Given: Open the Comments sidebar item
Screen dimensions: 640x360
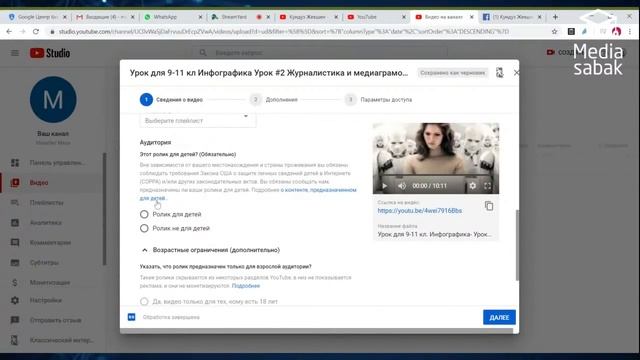Looking at the screenshot, I should coord(50,242).
